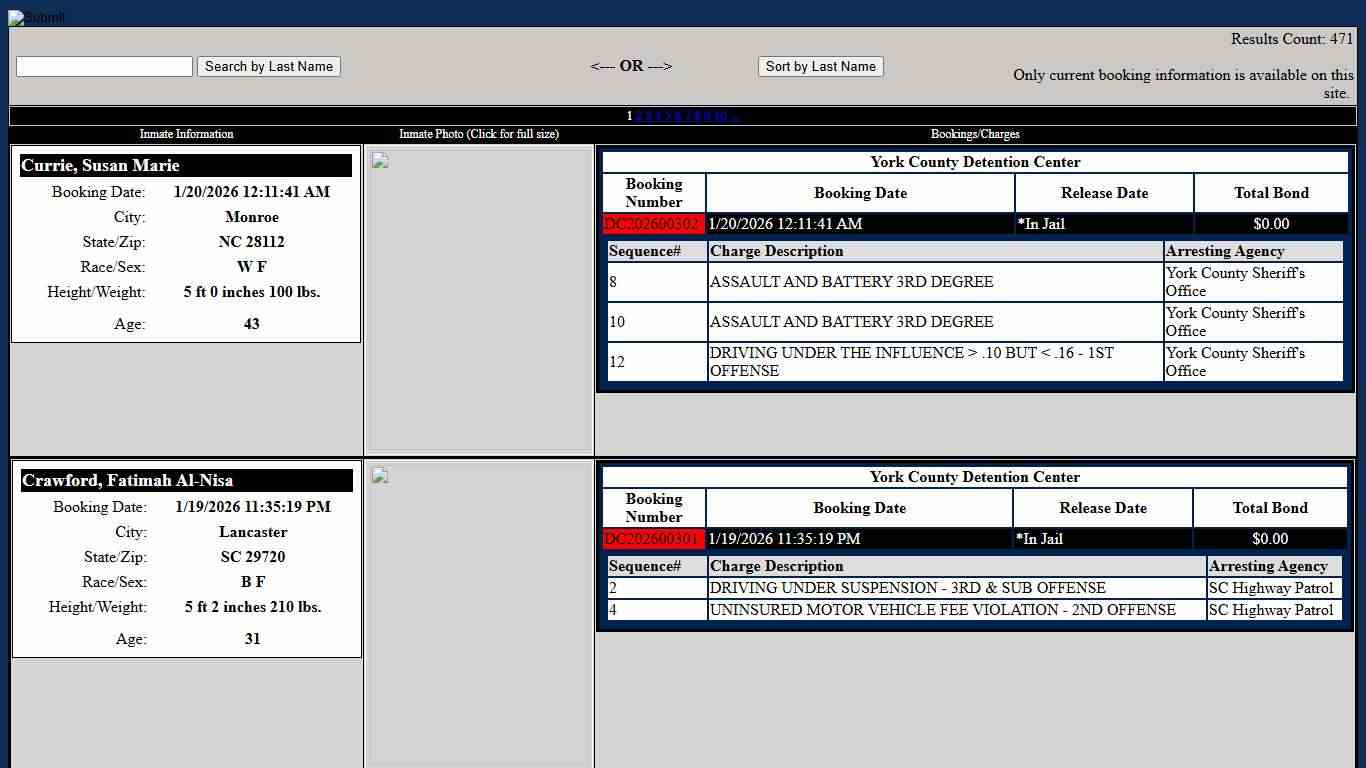Click the Search by Last Name button

pyautogui.click(x=268, y=66)
